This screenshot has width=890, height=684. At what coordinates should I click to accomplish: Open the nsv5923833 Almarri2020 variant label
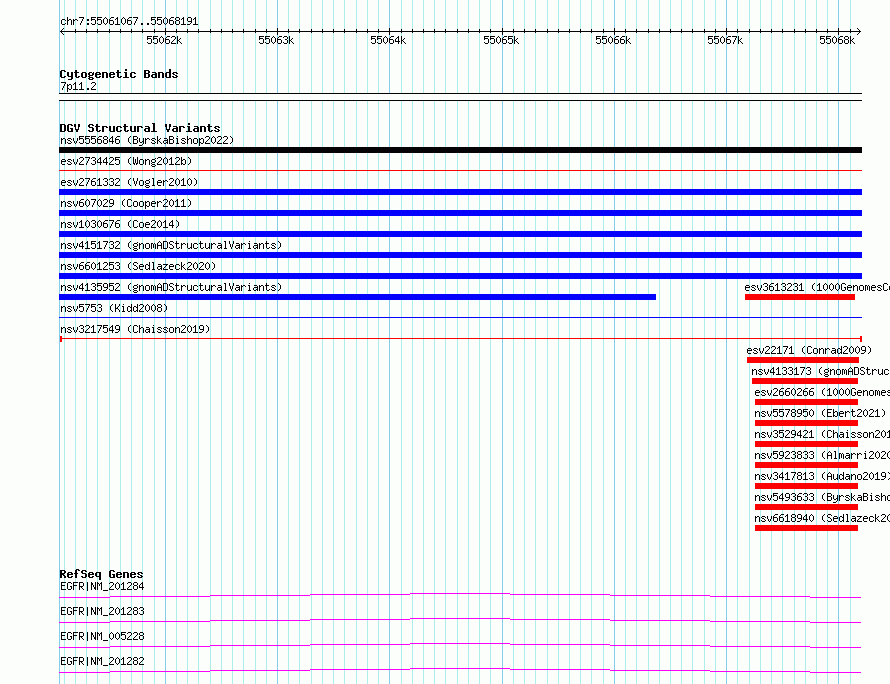(822, 455)
